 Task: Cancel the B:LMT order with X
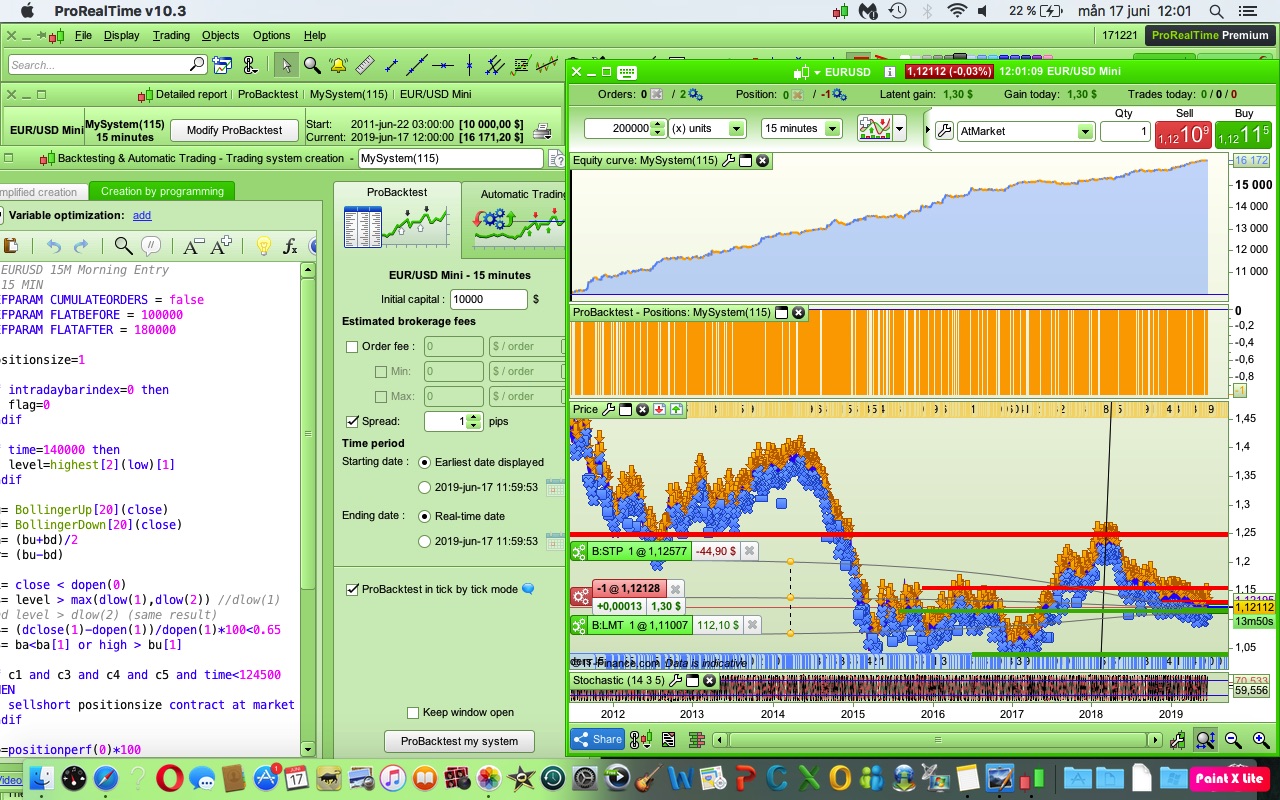point(752,625)
